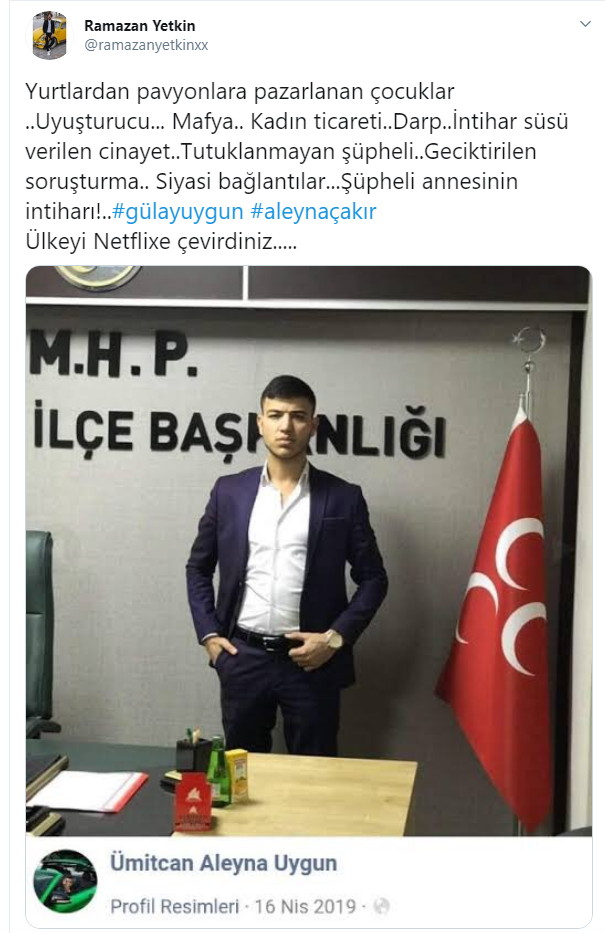The width and height of the screenshot is (605, 933).
Task: Click the 16 Nis 2019 post date
Action: click(305, 906)
